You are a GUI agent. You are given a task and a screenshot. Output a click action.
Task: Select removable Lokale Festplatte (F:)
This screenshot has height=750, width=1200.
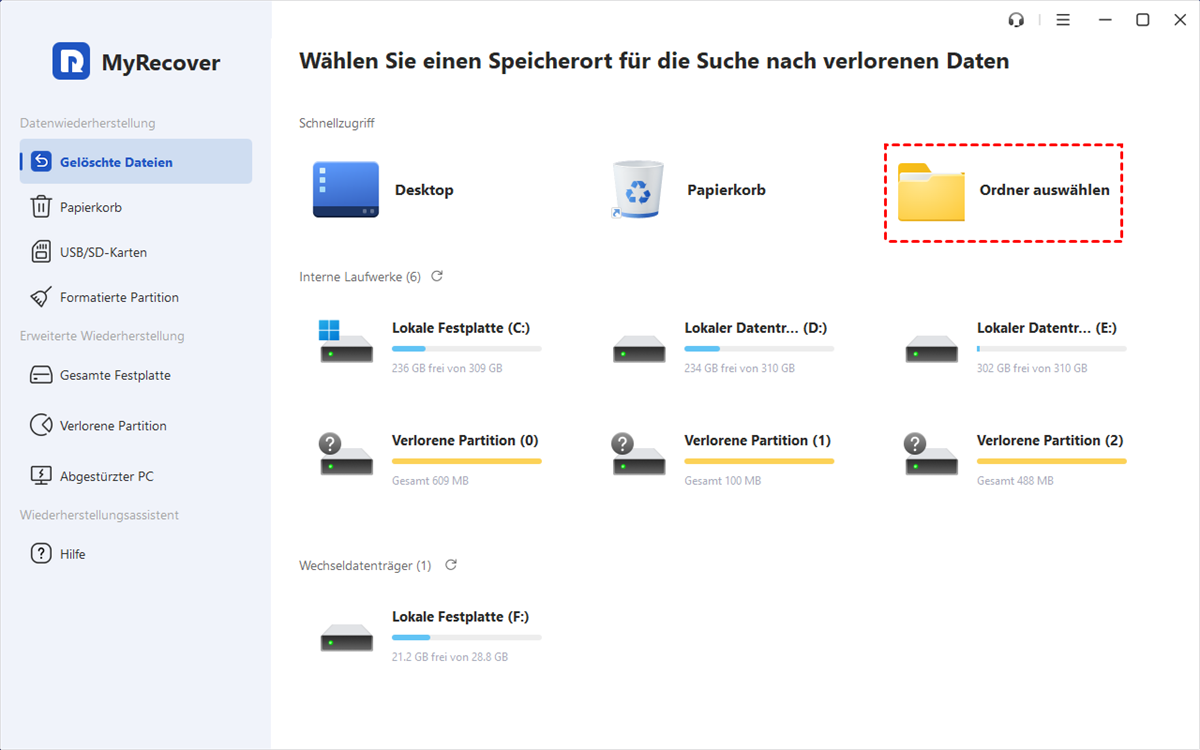click(430, 635)
